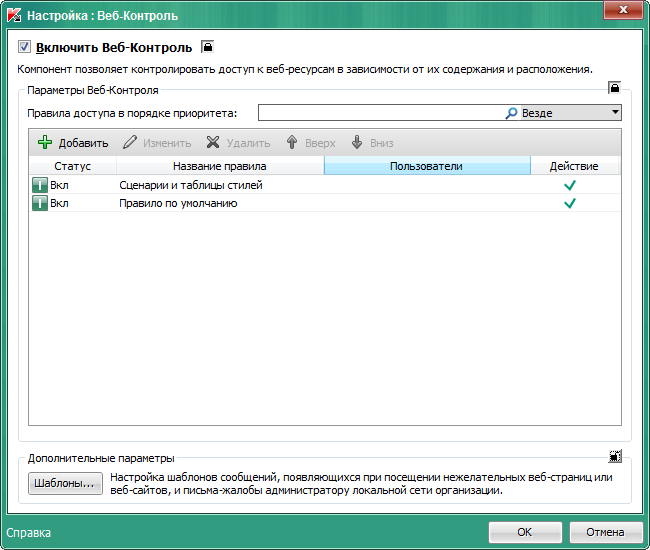
Task: Click the green check action for 'Сценарии и таблицы стилей'
Action: coord(570,185)
